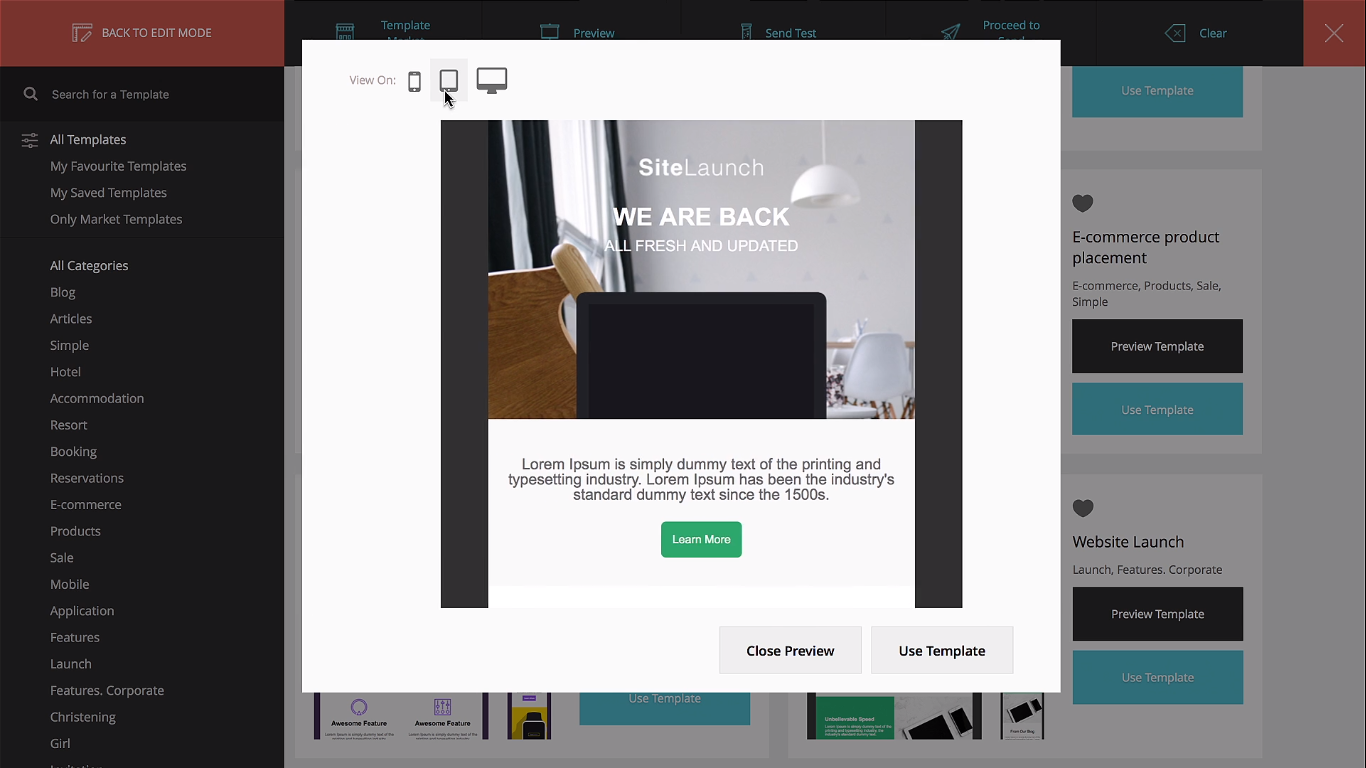Switch preview to desktop monitor view
The image size is (1366, 768).
click(x=491, y=81)
